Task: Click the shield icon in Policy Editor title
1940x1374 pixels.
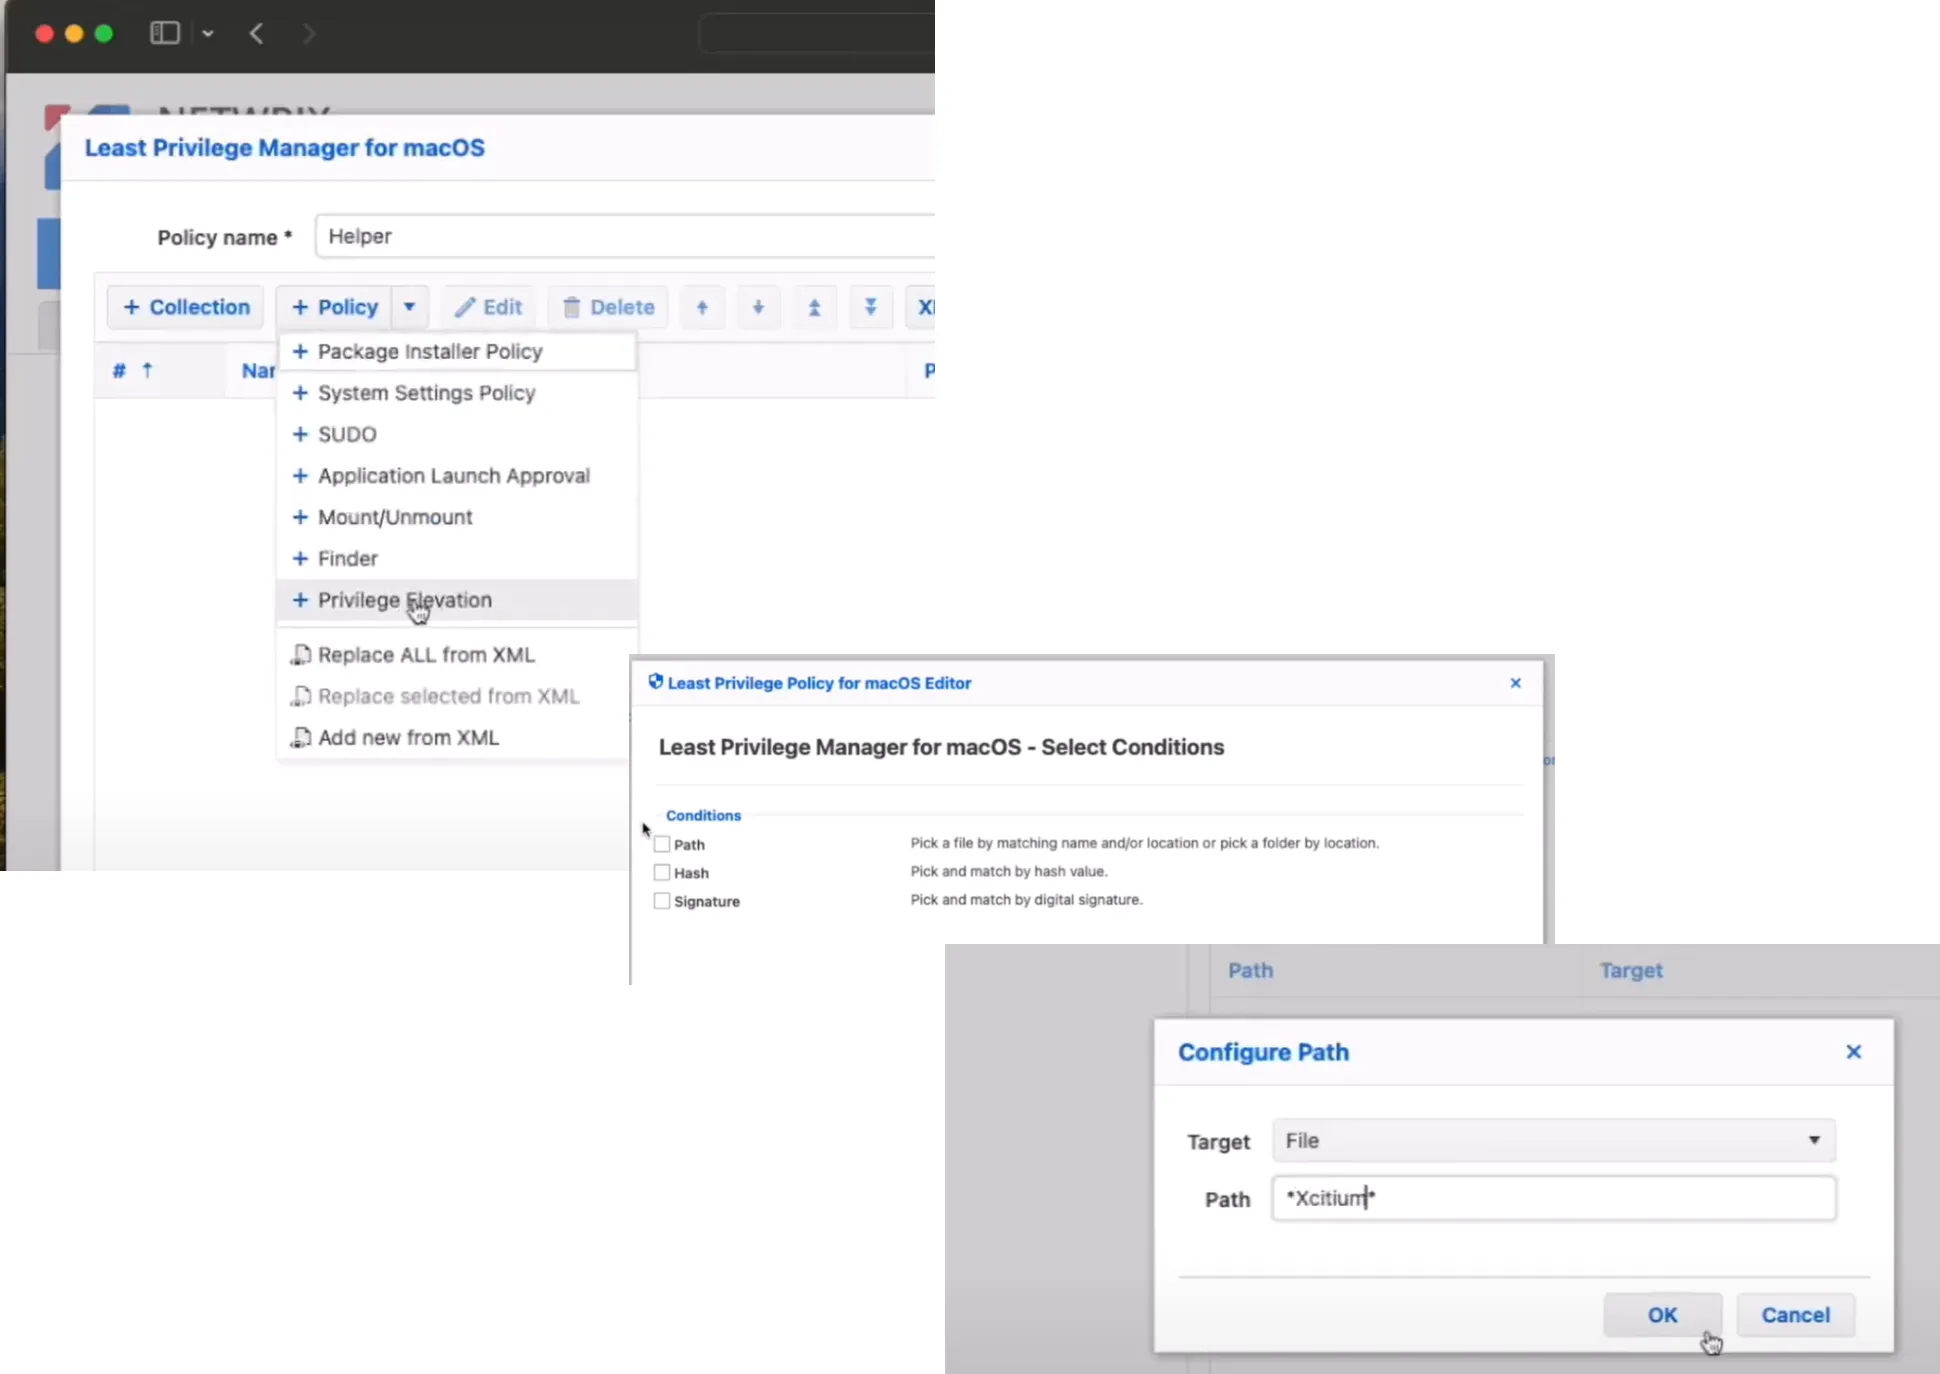Action: point(656,682)
